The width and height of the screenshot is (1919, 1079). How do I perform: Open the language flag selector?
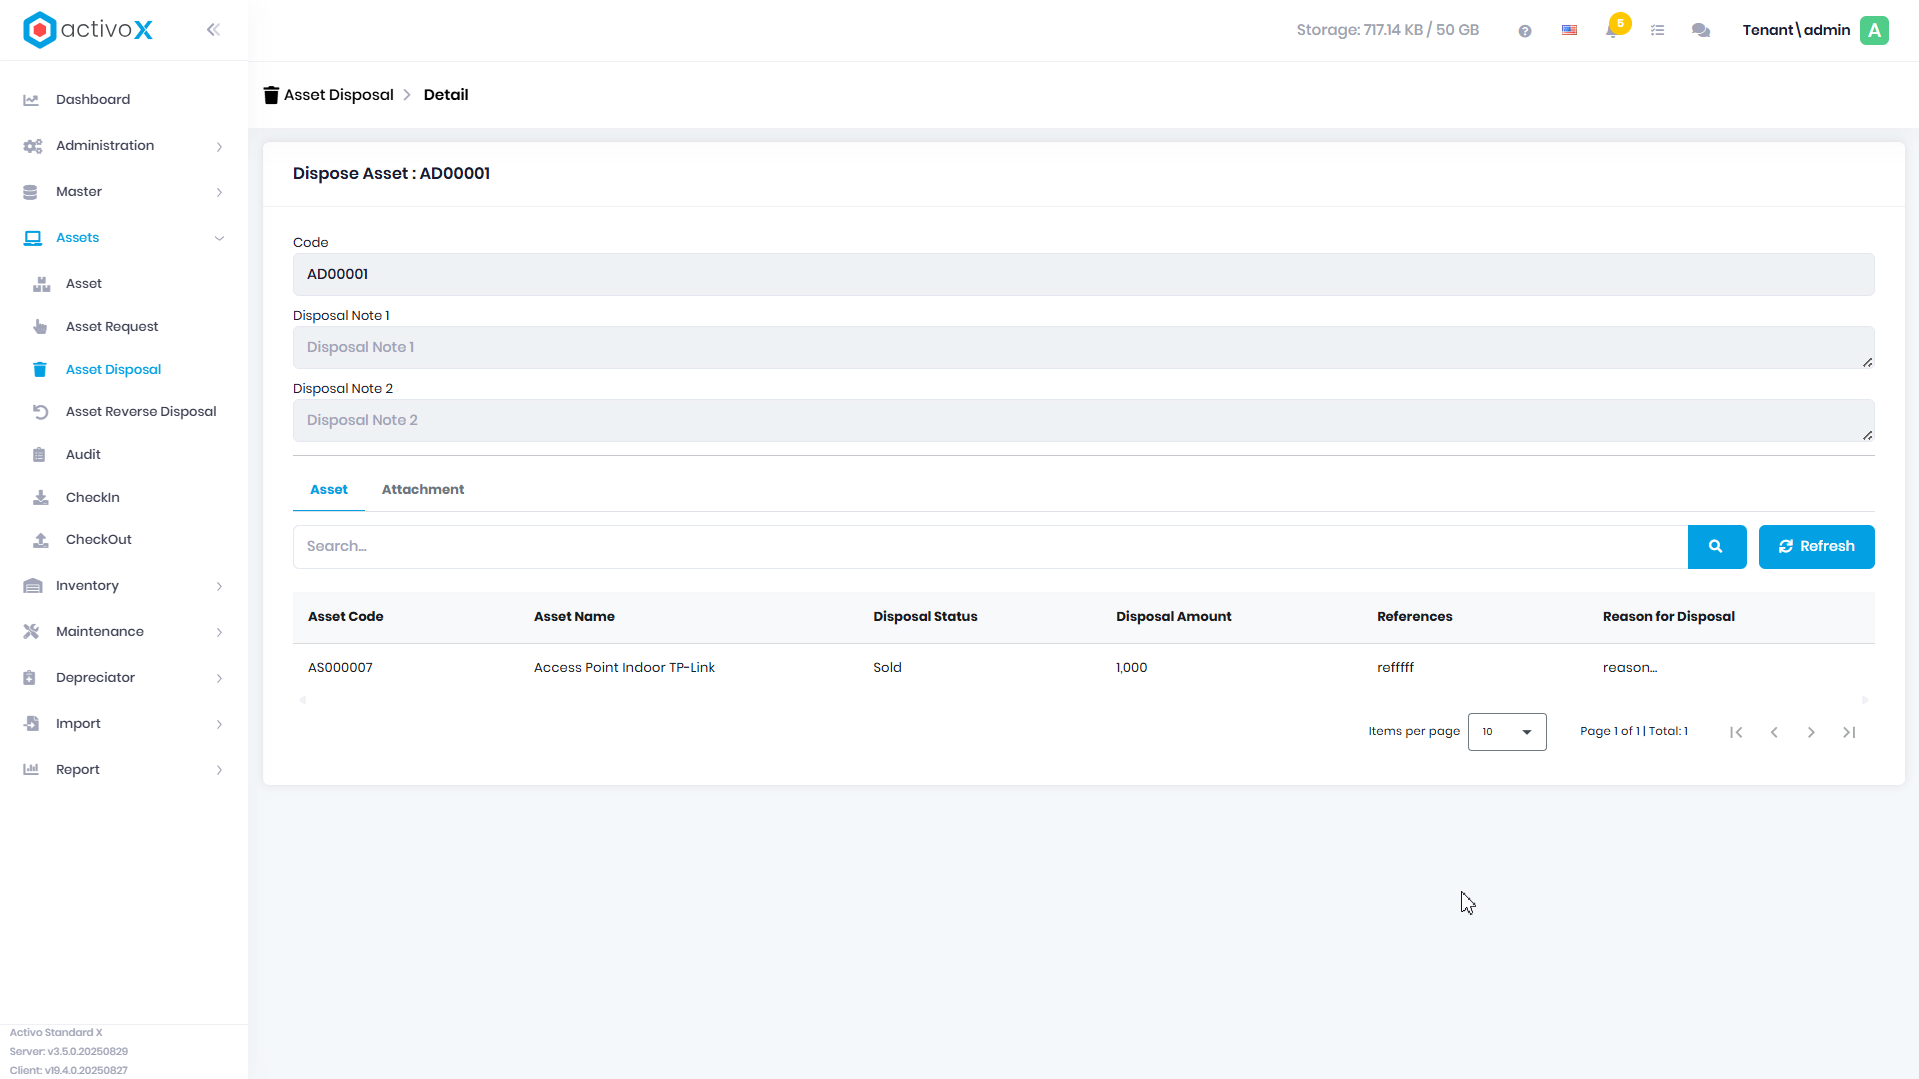tap(1569, 31)
